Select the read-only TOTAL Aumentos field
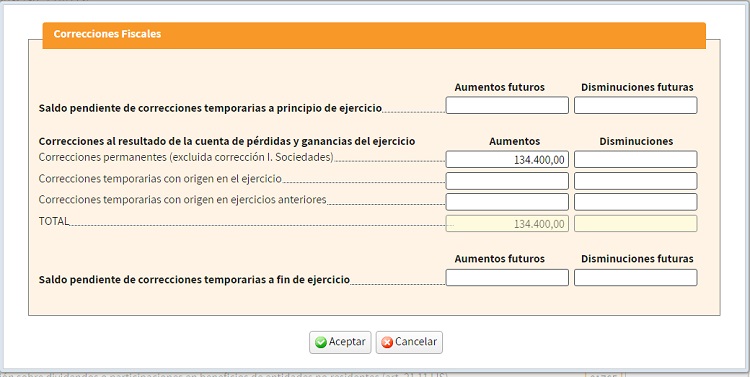The height and width of the screenshot is (377, 750). [507, 223]
